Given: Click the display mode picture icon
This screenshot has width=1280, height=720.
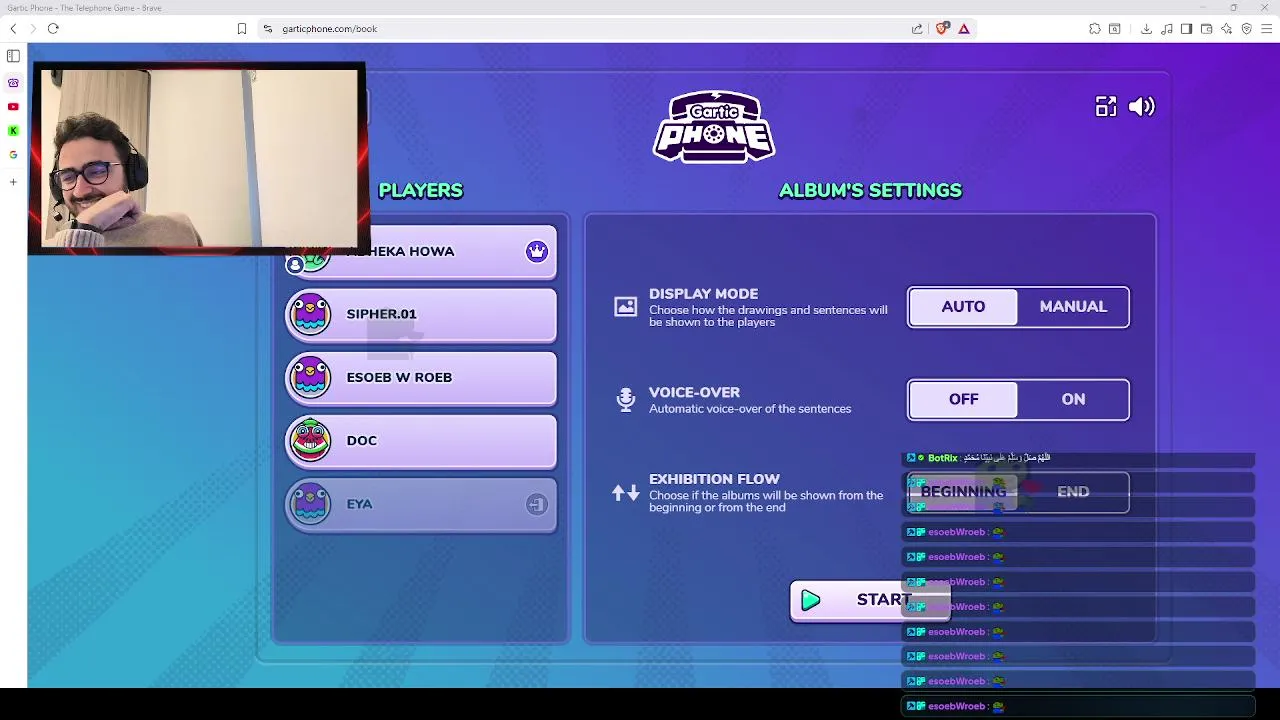Looking at the screenshot, I should [x=626, y=307].
